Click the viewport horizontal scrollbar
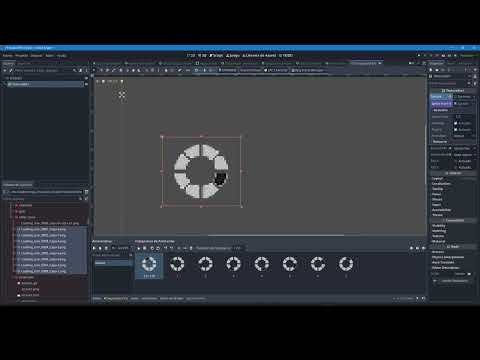480x360 pixels. (x=276, y=235)
